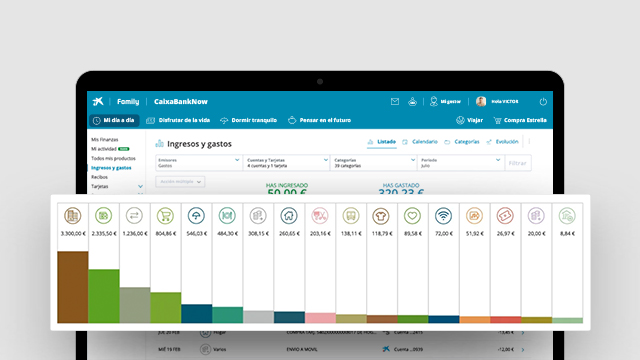Select the umbrella insurance category icon
The width and height of the screenshot is (640, 360).
coord(196,216)
